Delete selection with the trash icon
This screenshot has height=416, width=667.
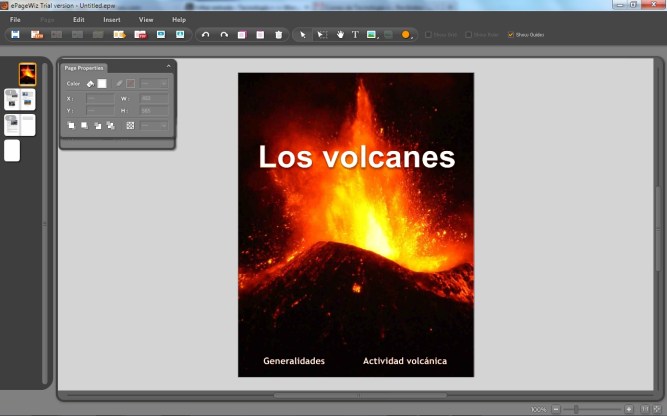[278, 34]
